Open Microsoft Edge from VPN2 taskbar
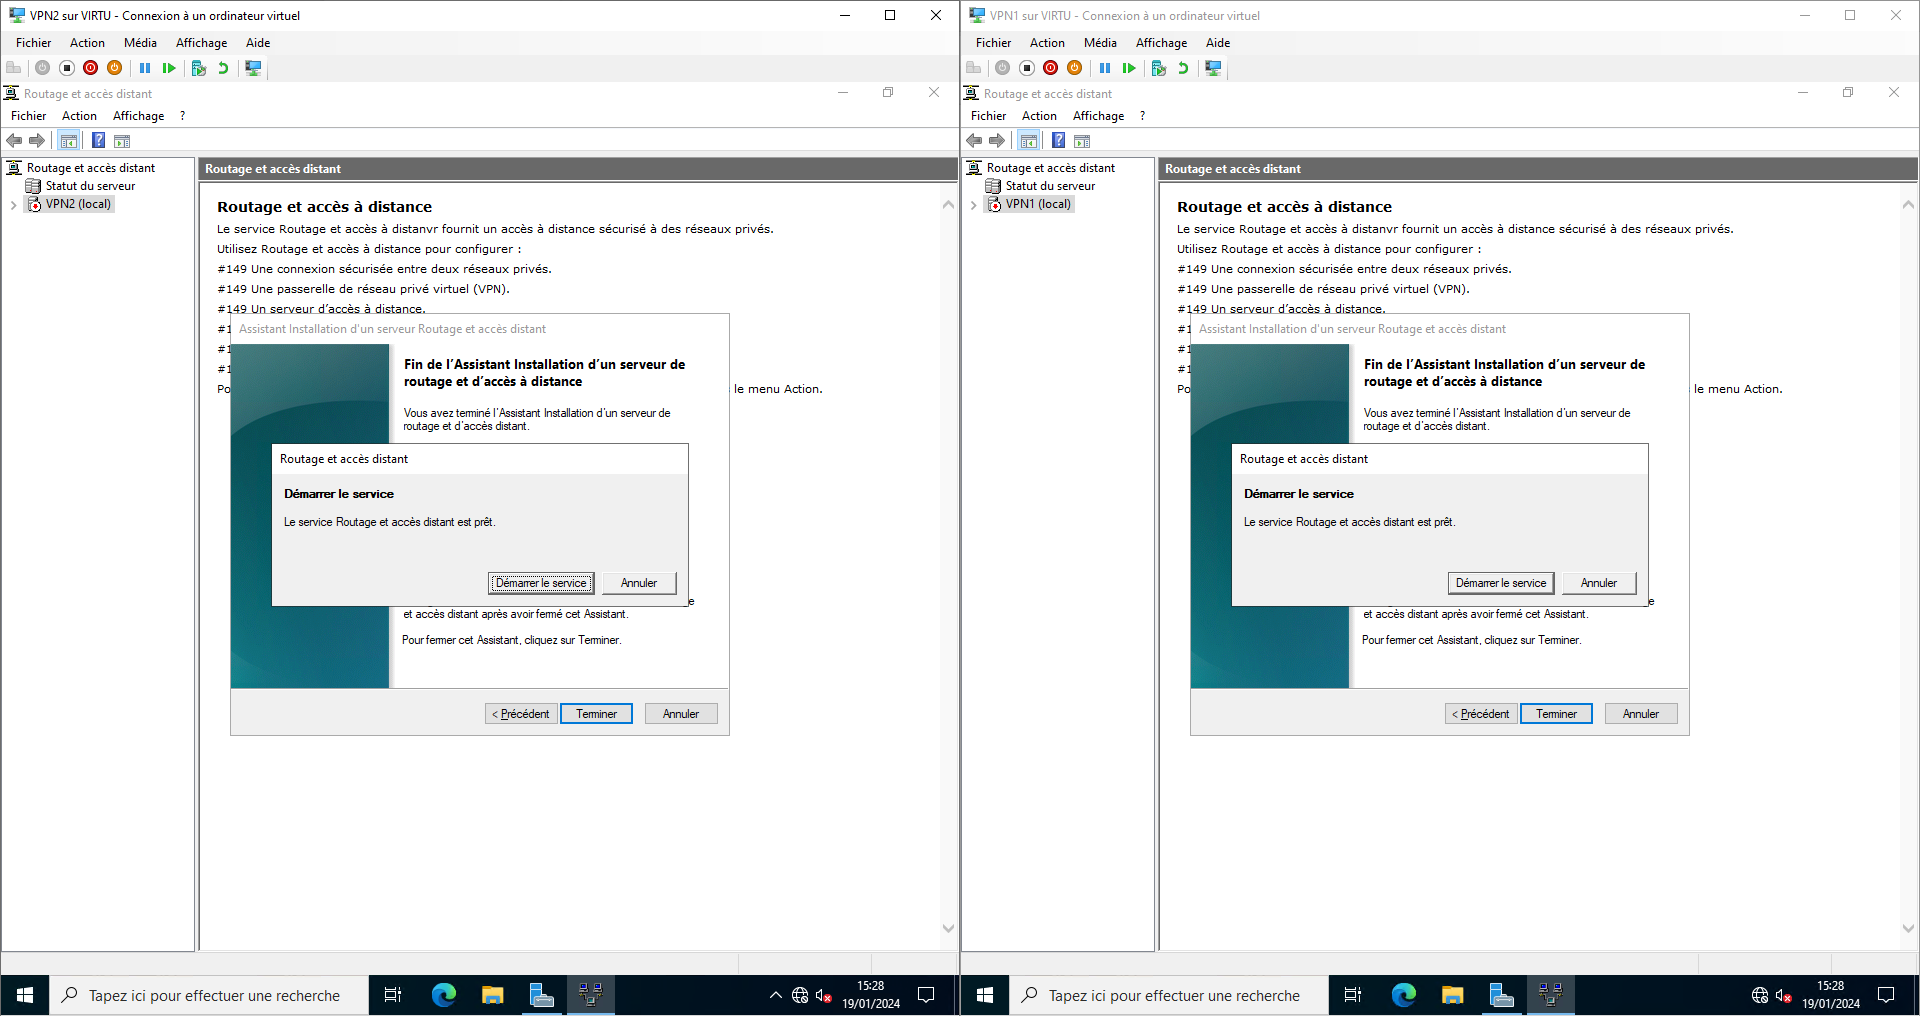The image size is (1920, 1016). 444,995
